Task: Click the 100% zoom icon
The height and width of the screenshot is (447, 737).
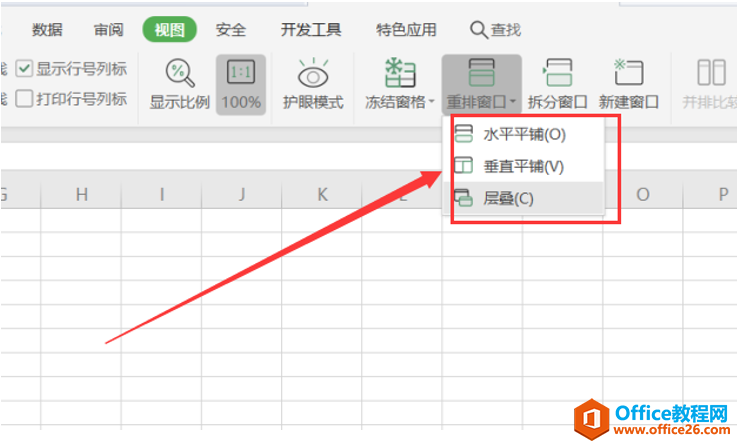Action: [x=241, y=72]
